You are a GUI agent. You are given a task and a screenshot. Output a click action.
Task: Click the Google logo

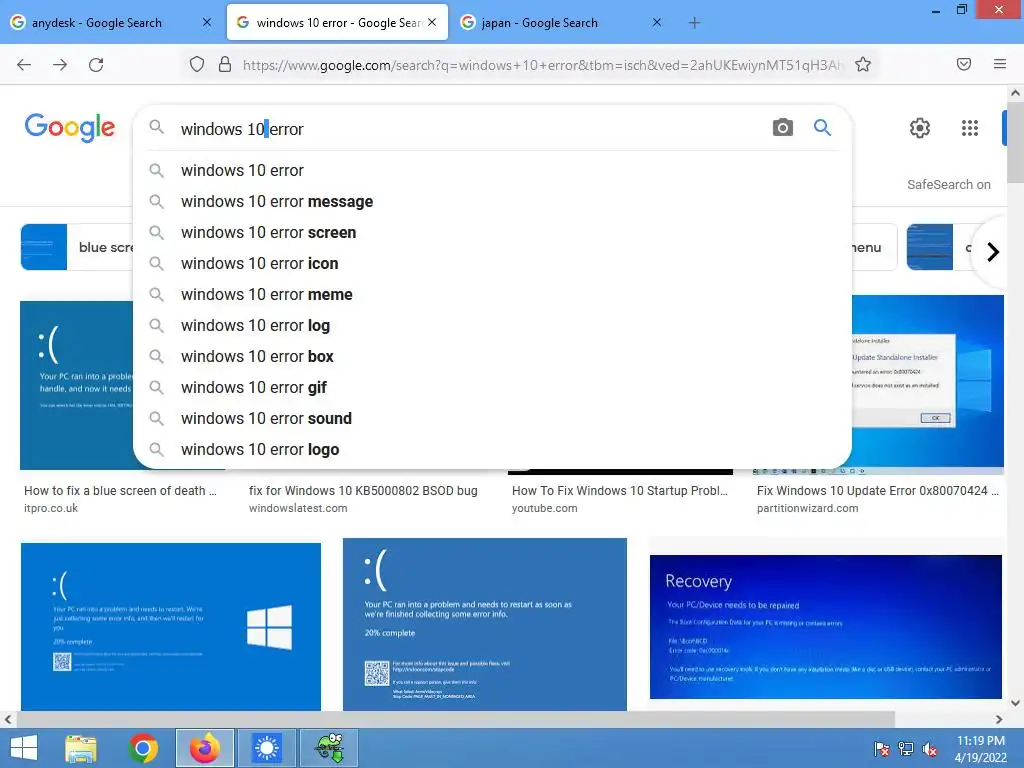tap(70, 127)
